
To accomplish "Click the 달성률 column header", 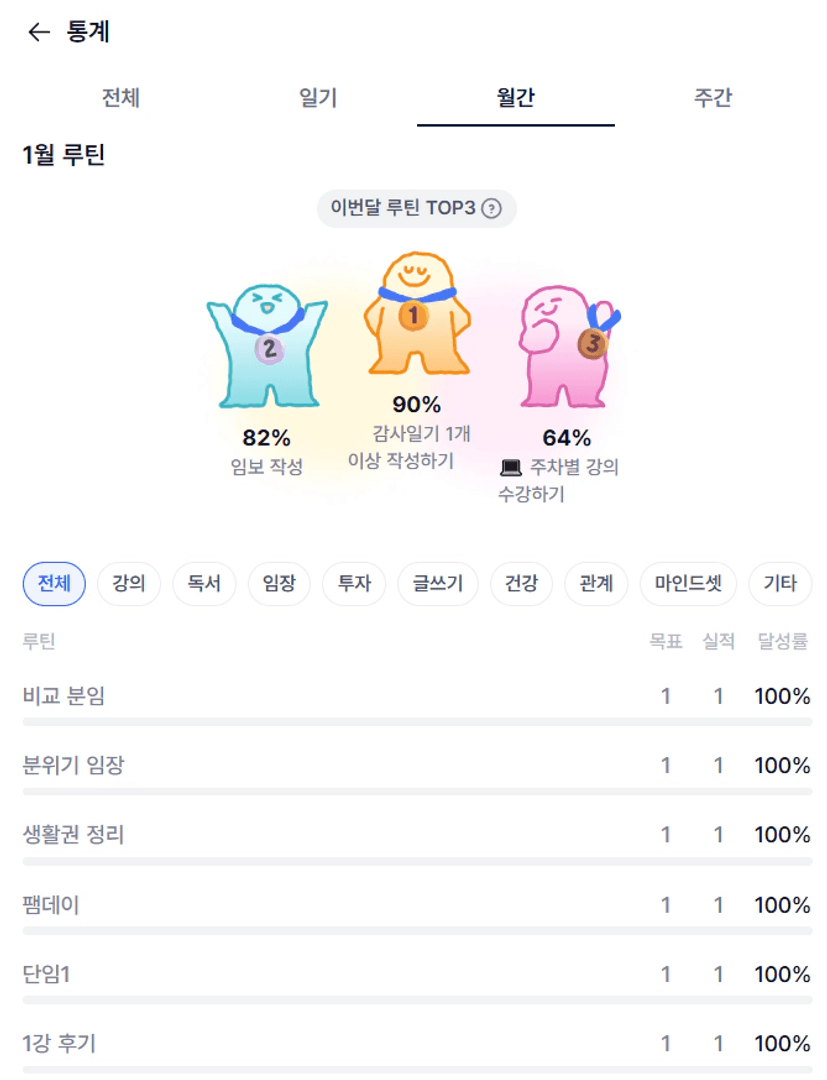I will coord(783,642).
